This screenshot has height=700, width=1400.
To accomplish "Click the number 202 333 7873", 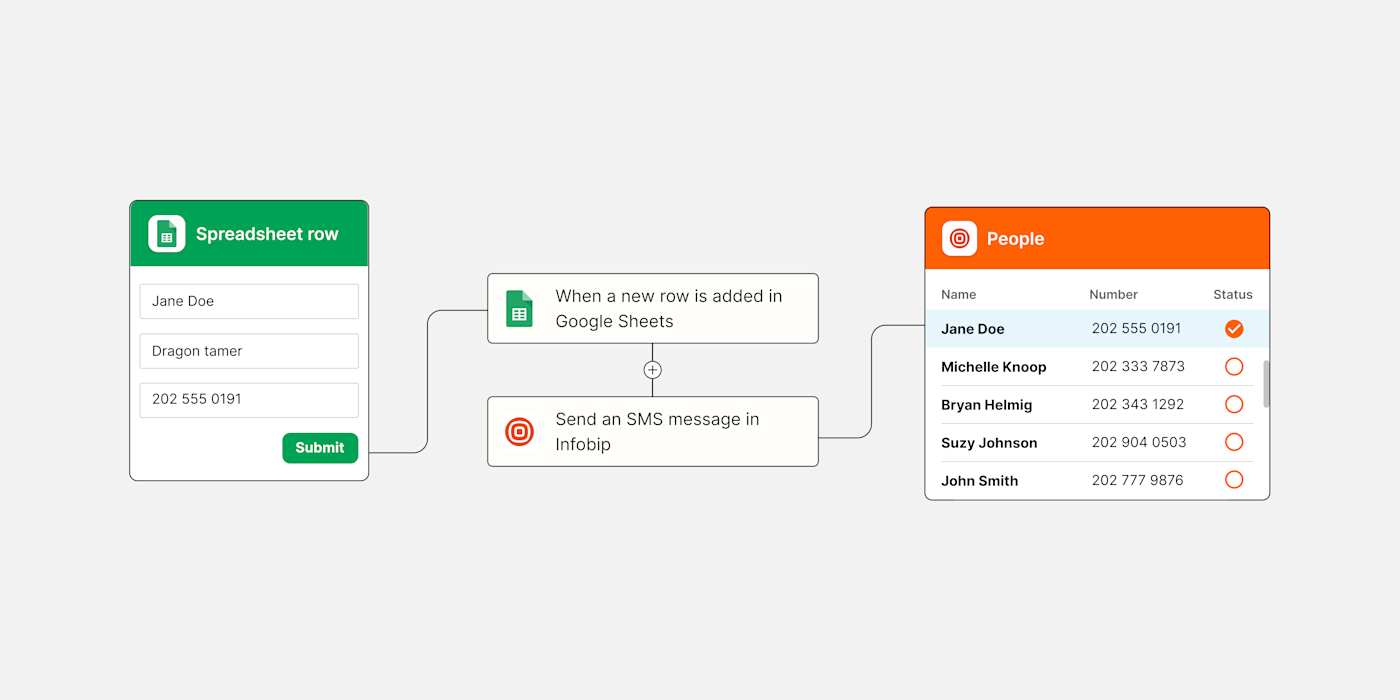I will pos(1138,366).
